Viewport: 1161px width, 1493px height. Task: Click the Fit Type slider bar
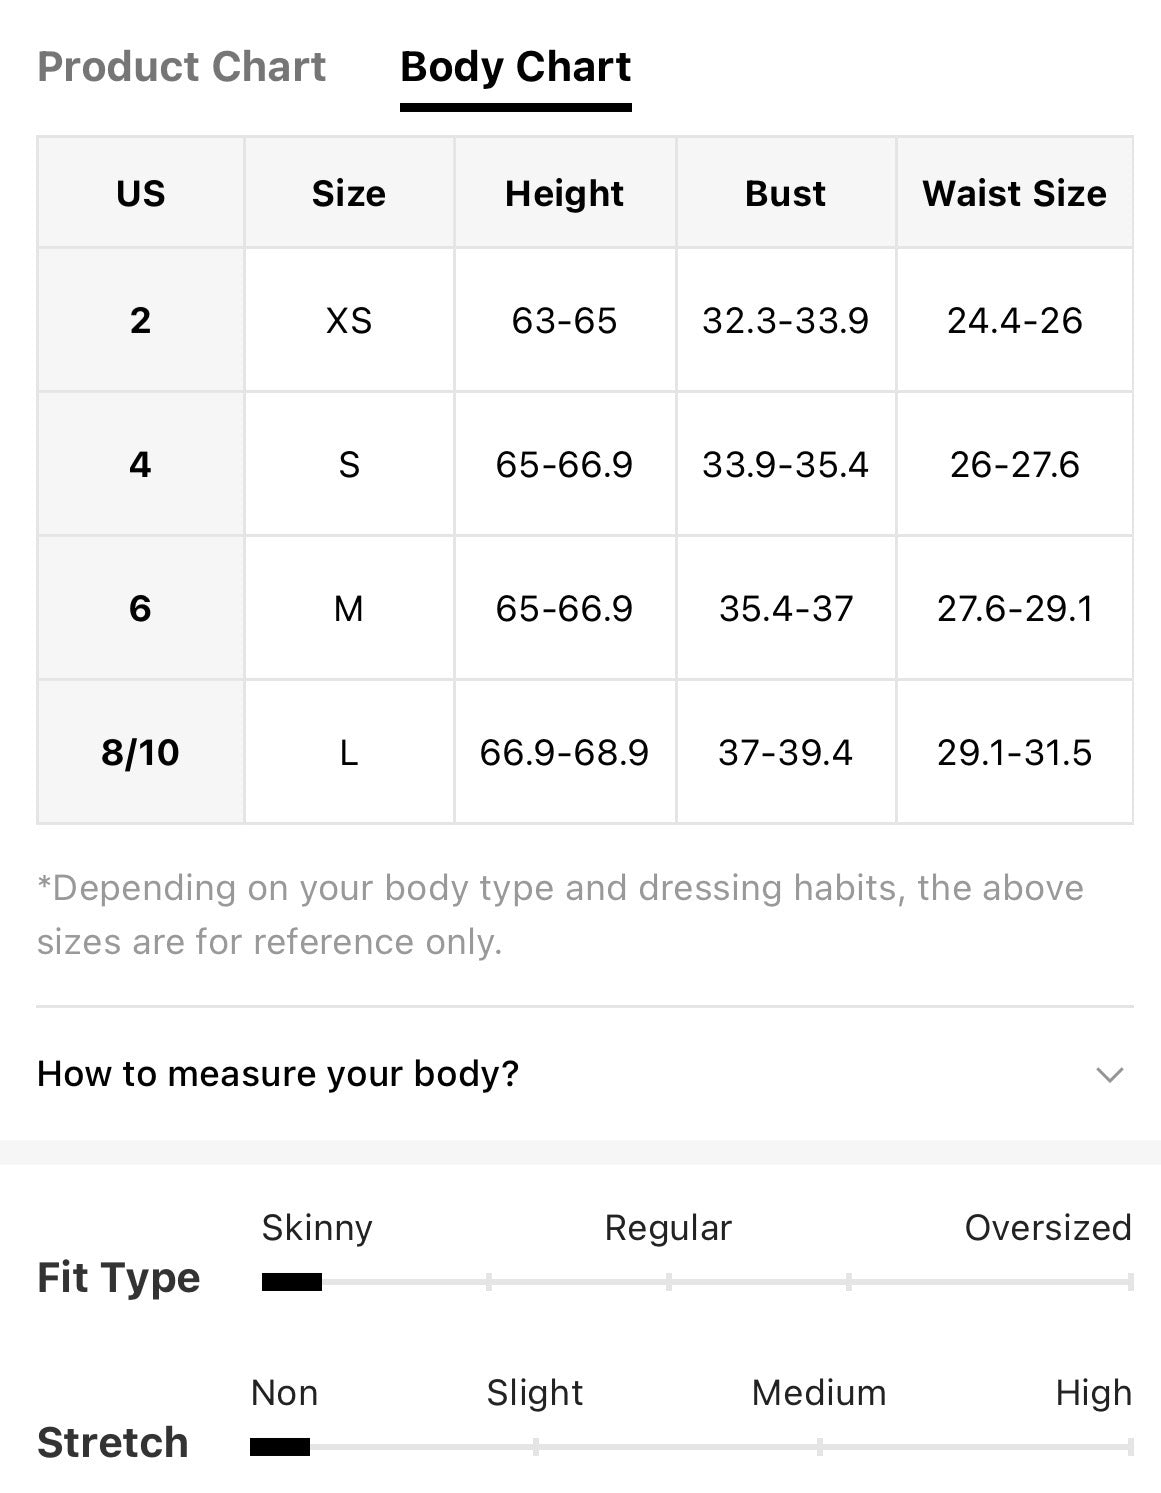pos(697,1281)
